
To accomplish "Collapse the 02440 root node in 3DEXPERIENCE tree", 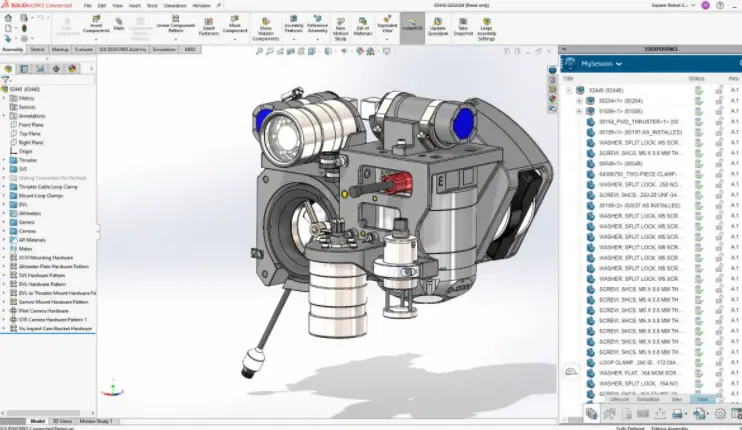I will coord(569,90).
